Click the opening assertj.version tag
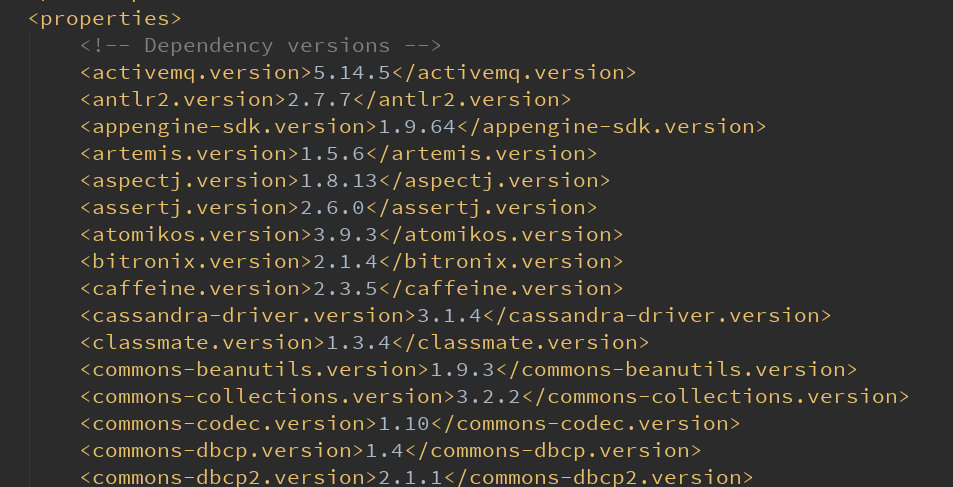The height and width of the screenshot is (487, 953). (190, 207)
